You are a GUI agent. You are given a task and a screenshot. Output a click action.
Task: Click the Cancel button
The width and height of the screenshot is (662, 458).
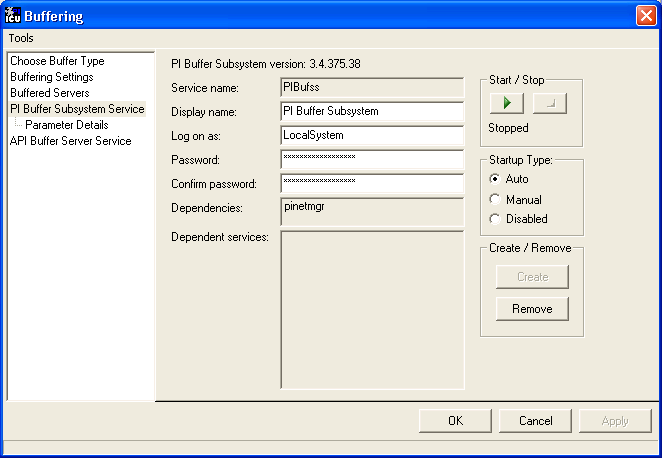tap(535, 421)
